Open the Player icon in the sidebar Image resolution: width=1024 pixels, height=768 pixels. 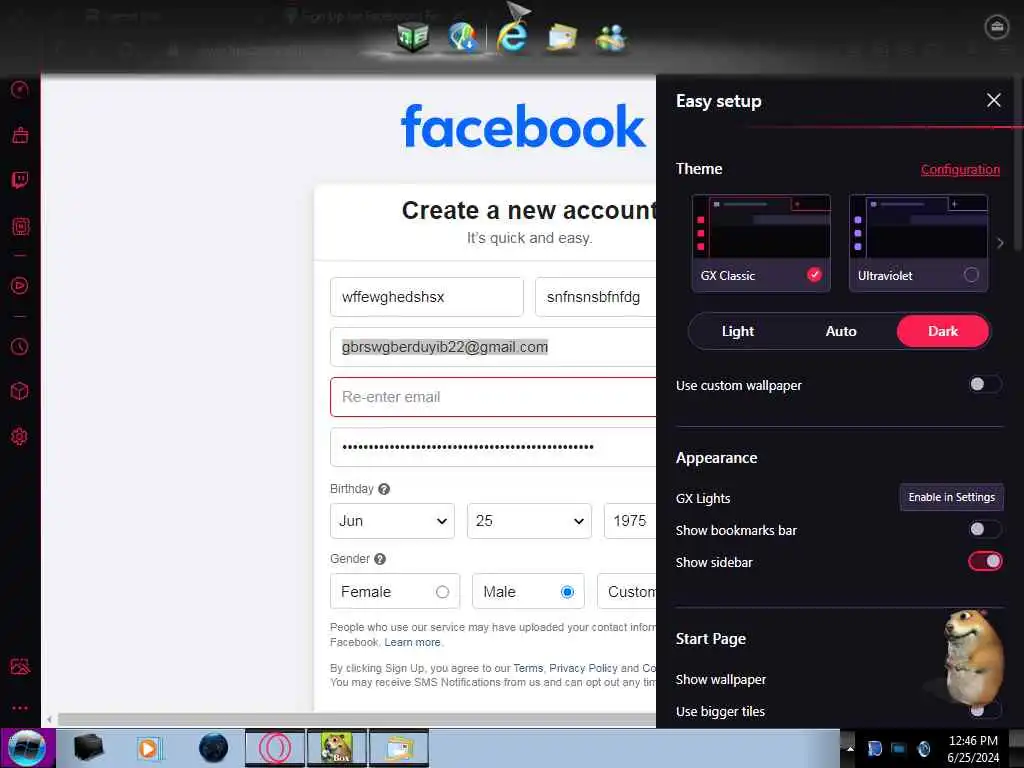20,285
